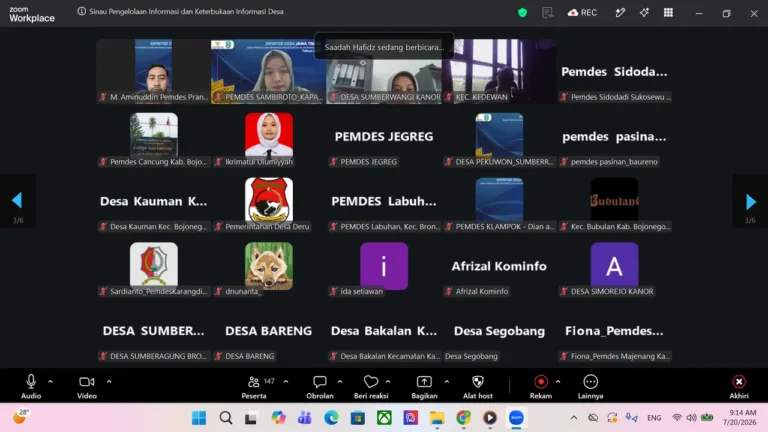Expand the Video options arrow
768x432 pixels.
tap(109, 382)
